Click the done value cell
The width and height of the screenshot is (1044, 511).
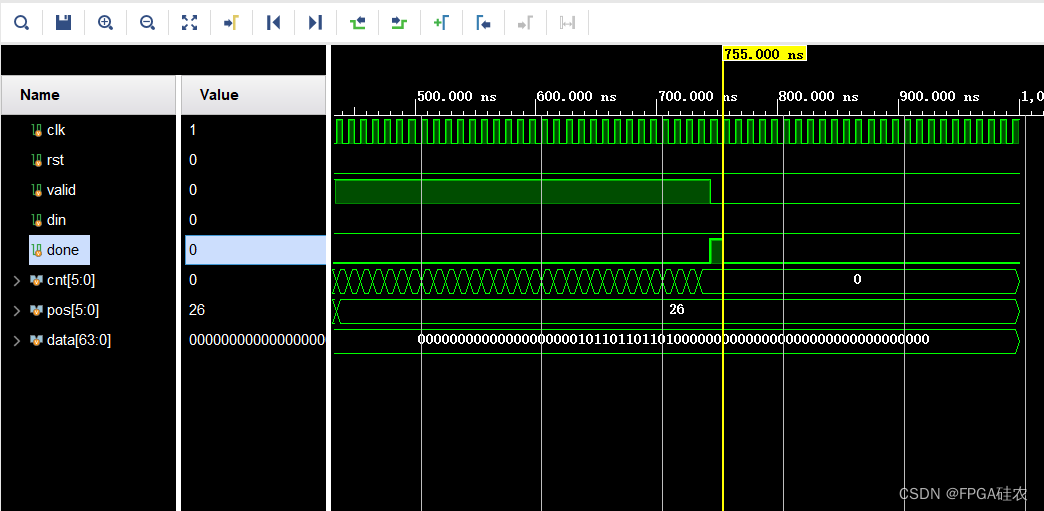255,250
